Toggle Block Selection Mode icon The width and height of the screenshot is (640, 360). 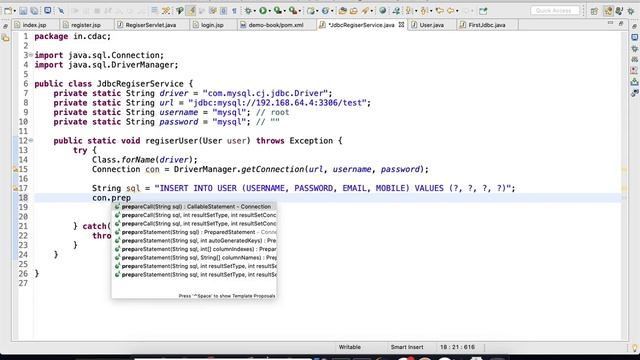coord(224,11)
